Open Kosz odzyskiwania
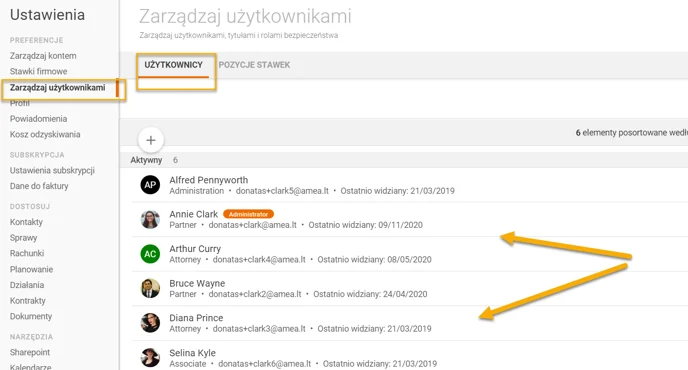The image size is (688, 370). pos(45,134)
